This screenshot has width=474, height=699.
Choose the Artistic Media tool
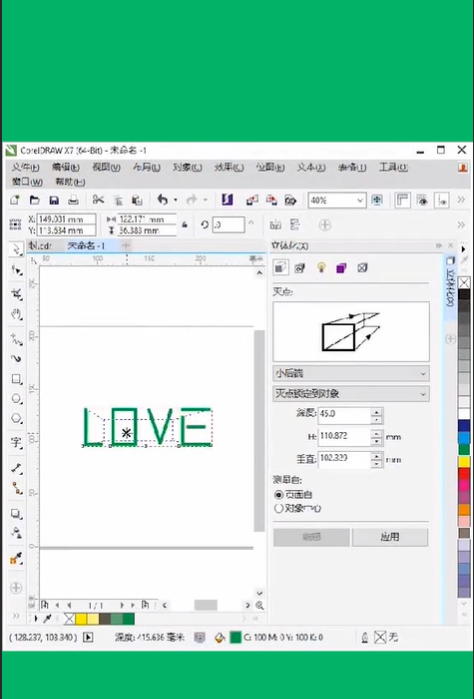[16, 359]
